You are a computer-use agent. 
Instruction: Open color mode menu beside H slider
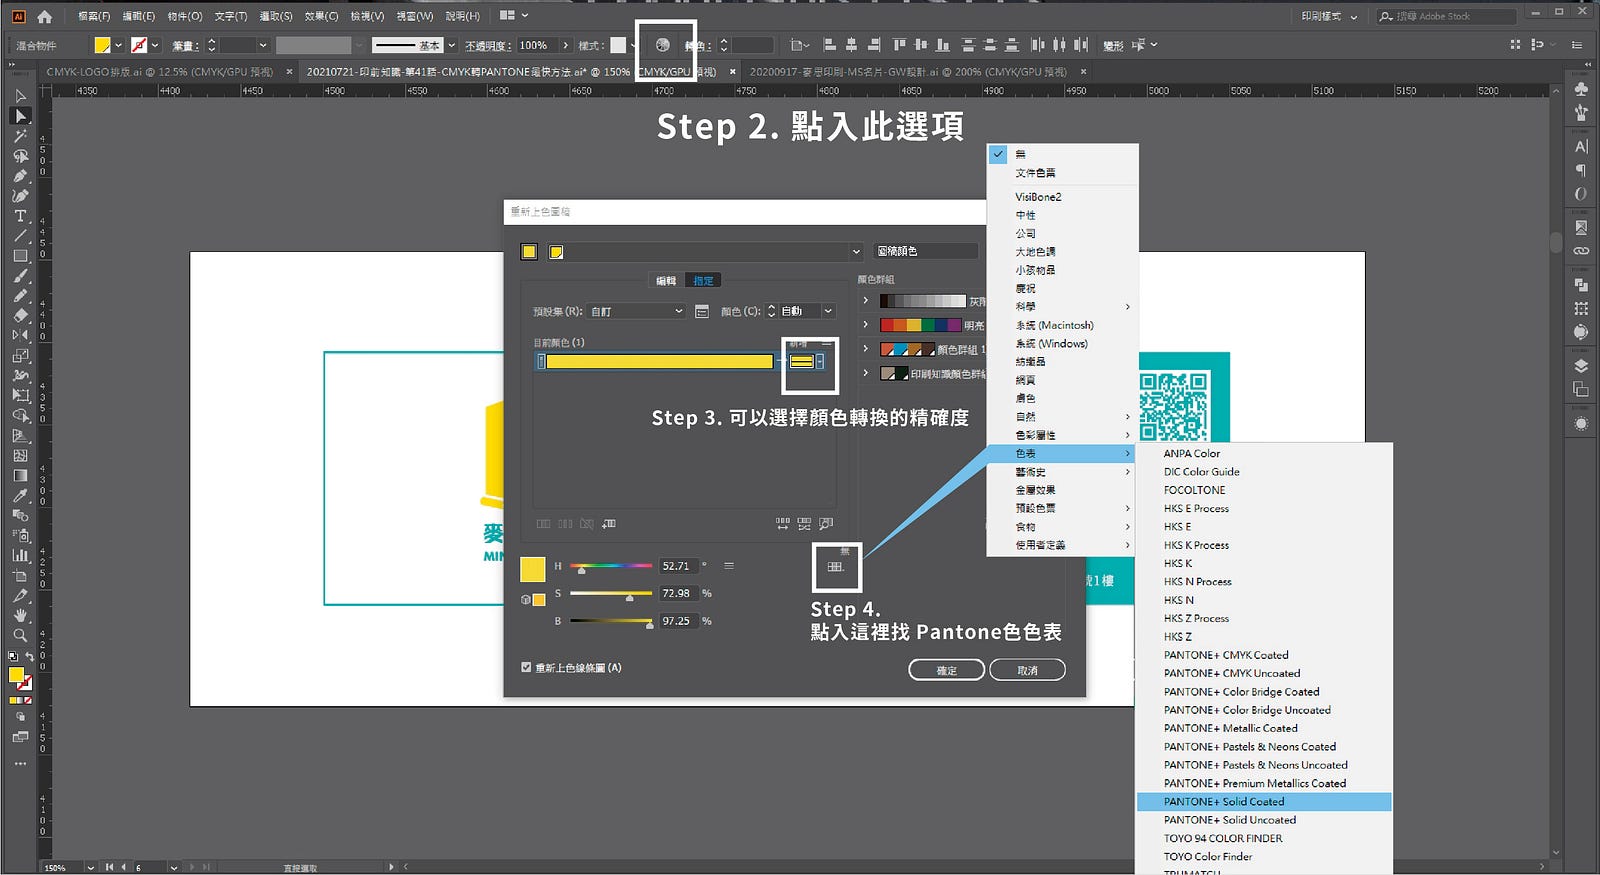pyautogui.click(x=729, y=566)
